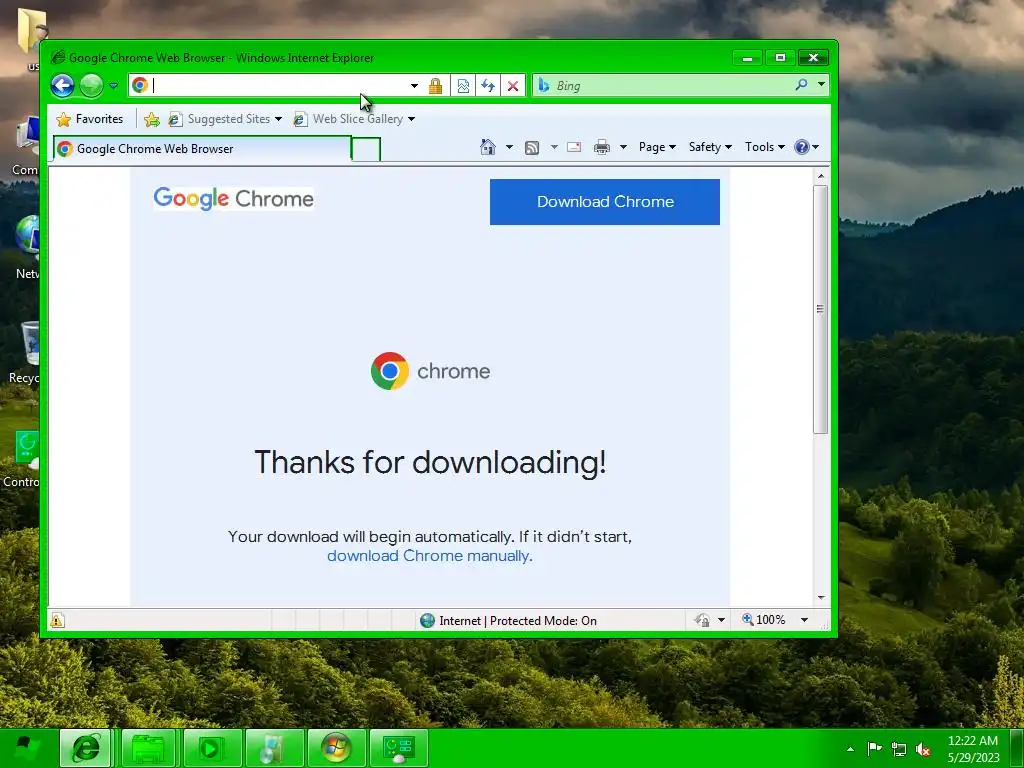Click the scroll down arrow of page
This screenshot has width=1024, height=768.
pos(821,598)
